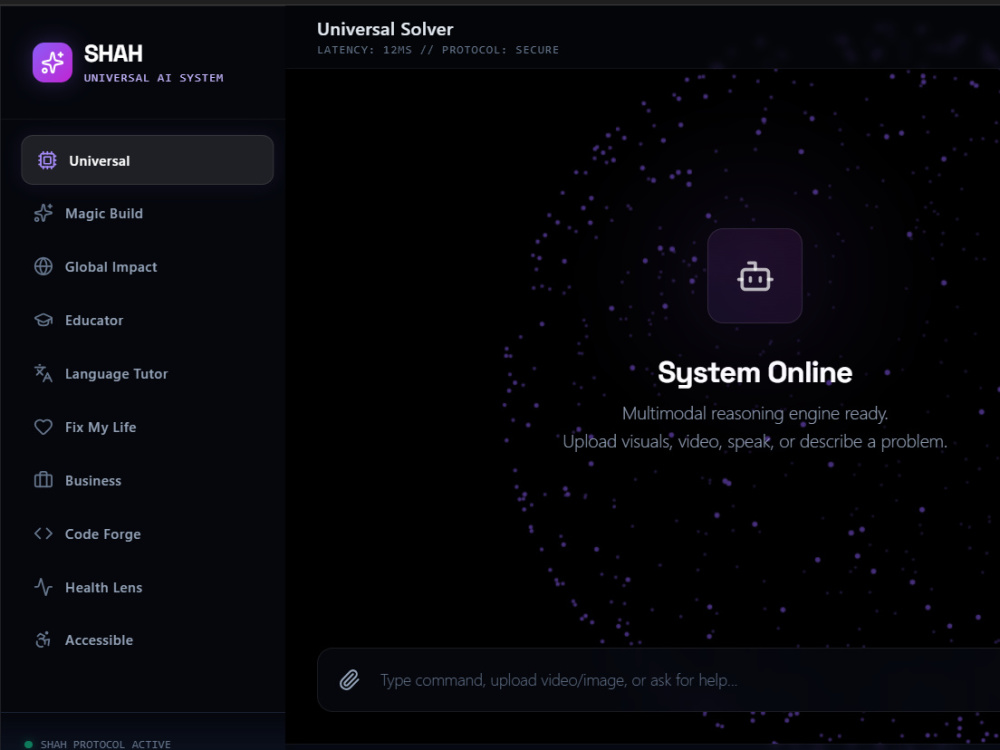Click the SHAH sparkle logo icon
The height and width of the screenshot is (750, 1000).
coord(52,62)
